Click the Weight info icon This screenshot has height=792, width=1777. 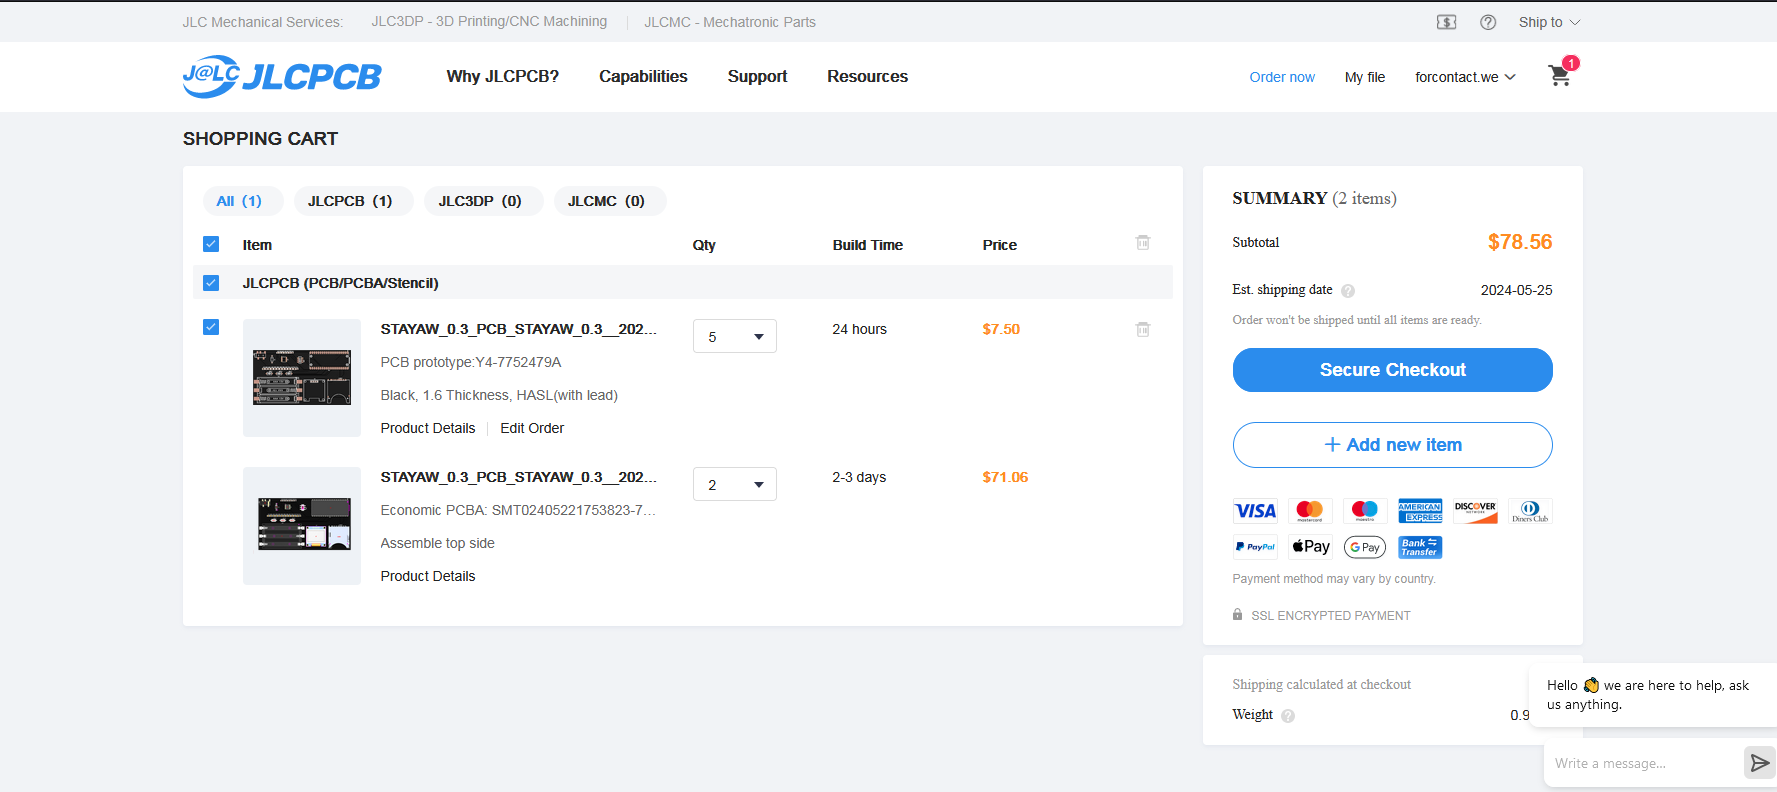click(x=1288, y=716)
